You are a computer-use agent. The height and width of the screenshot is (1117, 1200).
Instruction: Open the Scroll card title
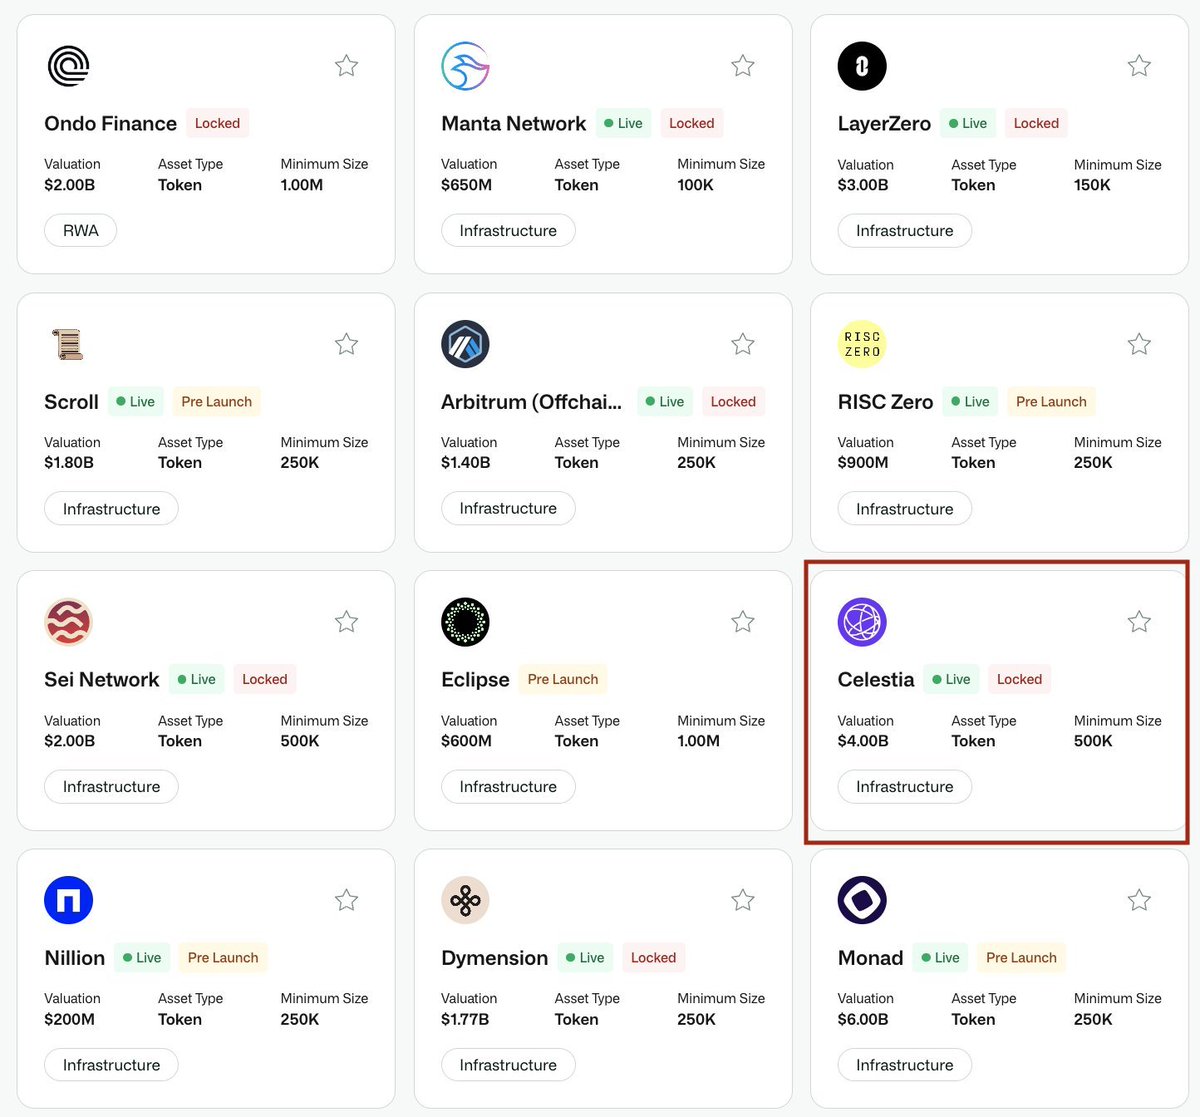(71, 402)
